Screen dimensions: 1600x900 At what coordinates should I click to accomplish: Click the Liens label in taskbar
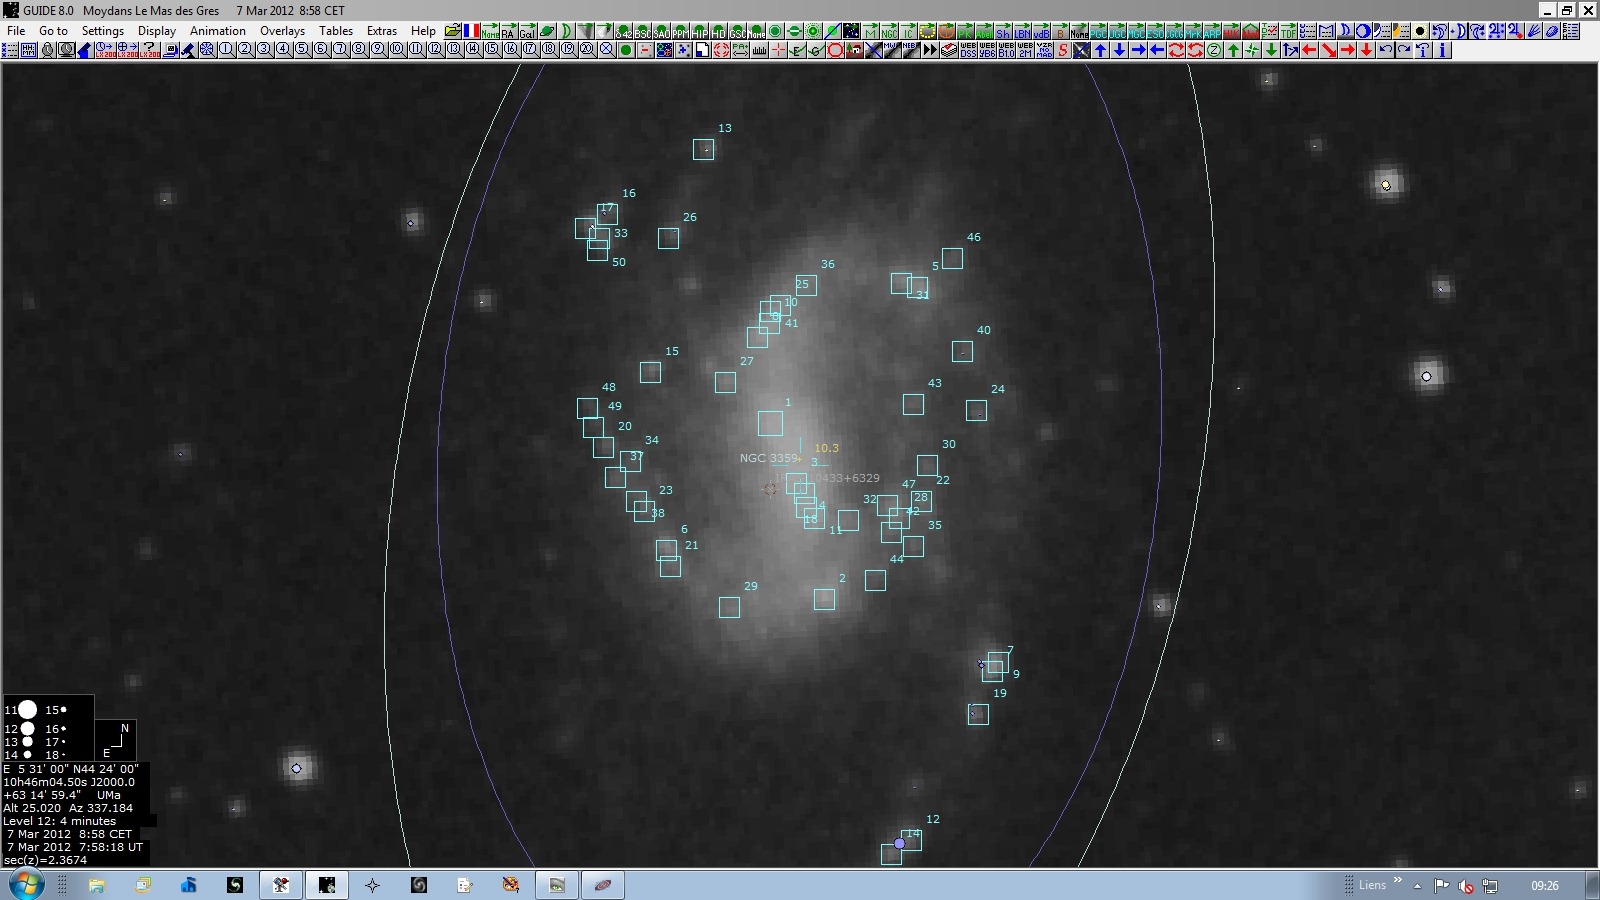(x=1372, y=885)
